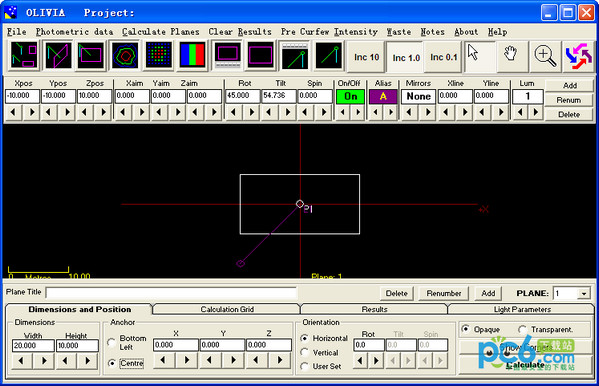This screenshot has width=599, height=386.
Task: Switch to the Calculation Grid tab
Action: pos(227,309)
